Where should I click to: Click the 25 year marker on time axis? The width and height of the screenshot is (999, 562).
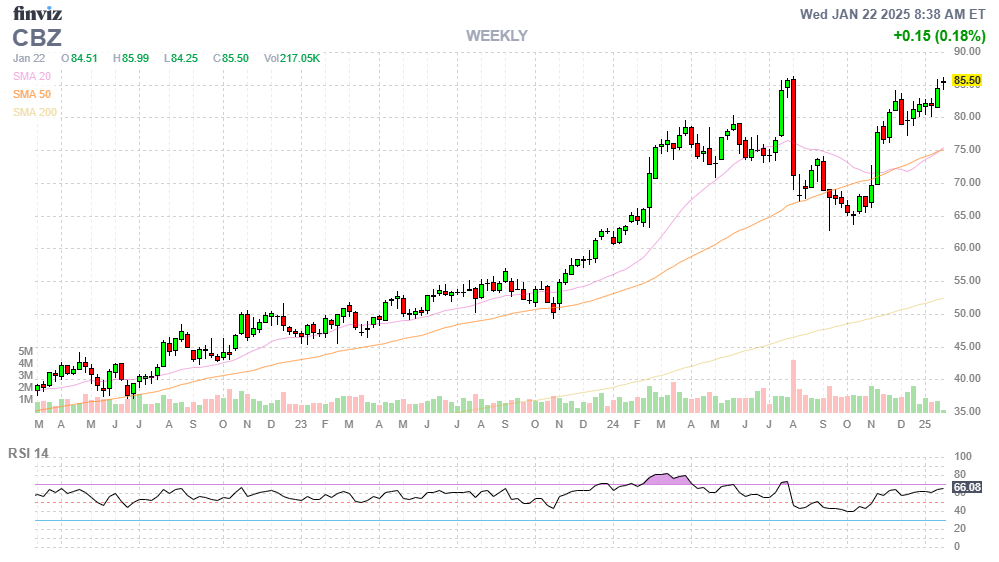pyautogui.click(x=926, y=425)
